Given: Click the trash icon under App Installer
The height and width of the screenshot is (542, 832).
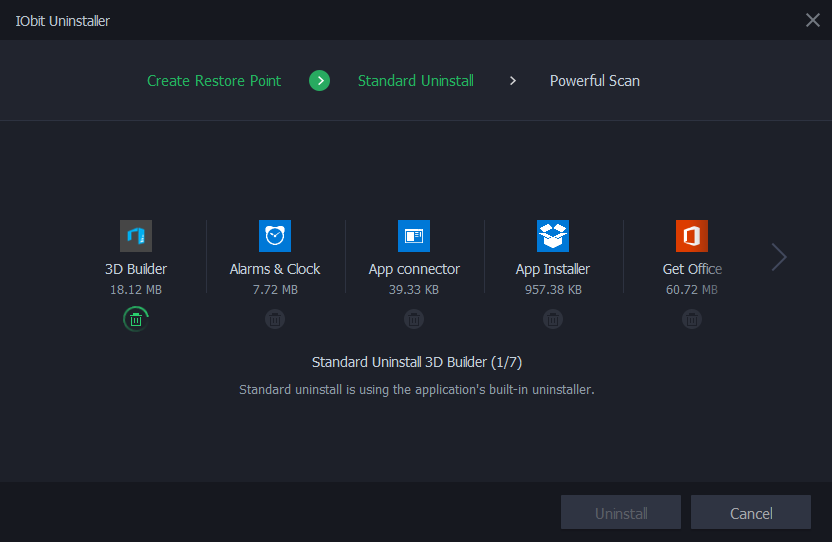Looking at the screenshot, I should (x=553, y=319).
